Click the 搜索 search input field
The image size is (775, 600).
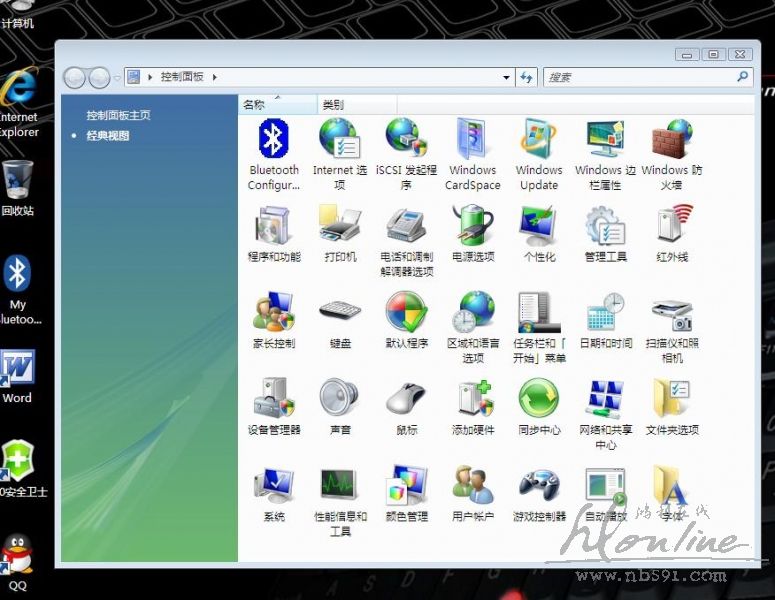point(638,77)
